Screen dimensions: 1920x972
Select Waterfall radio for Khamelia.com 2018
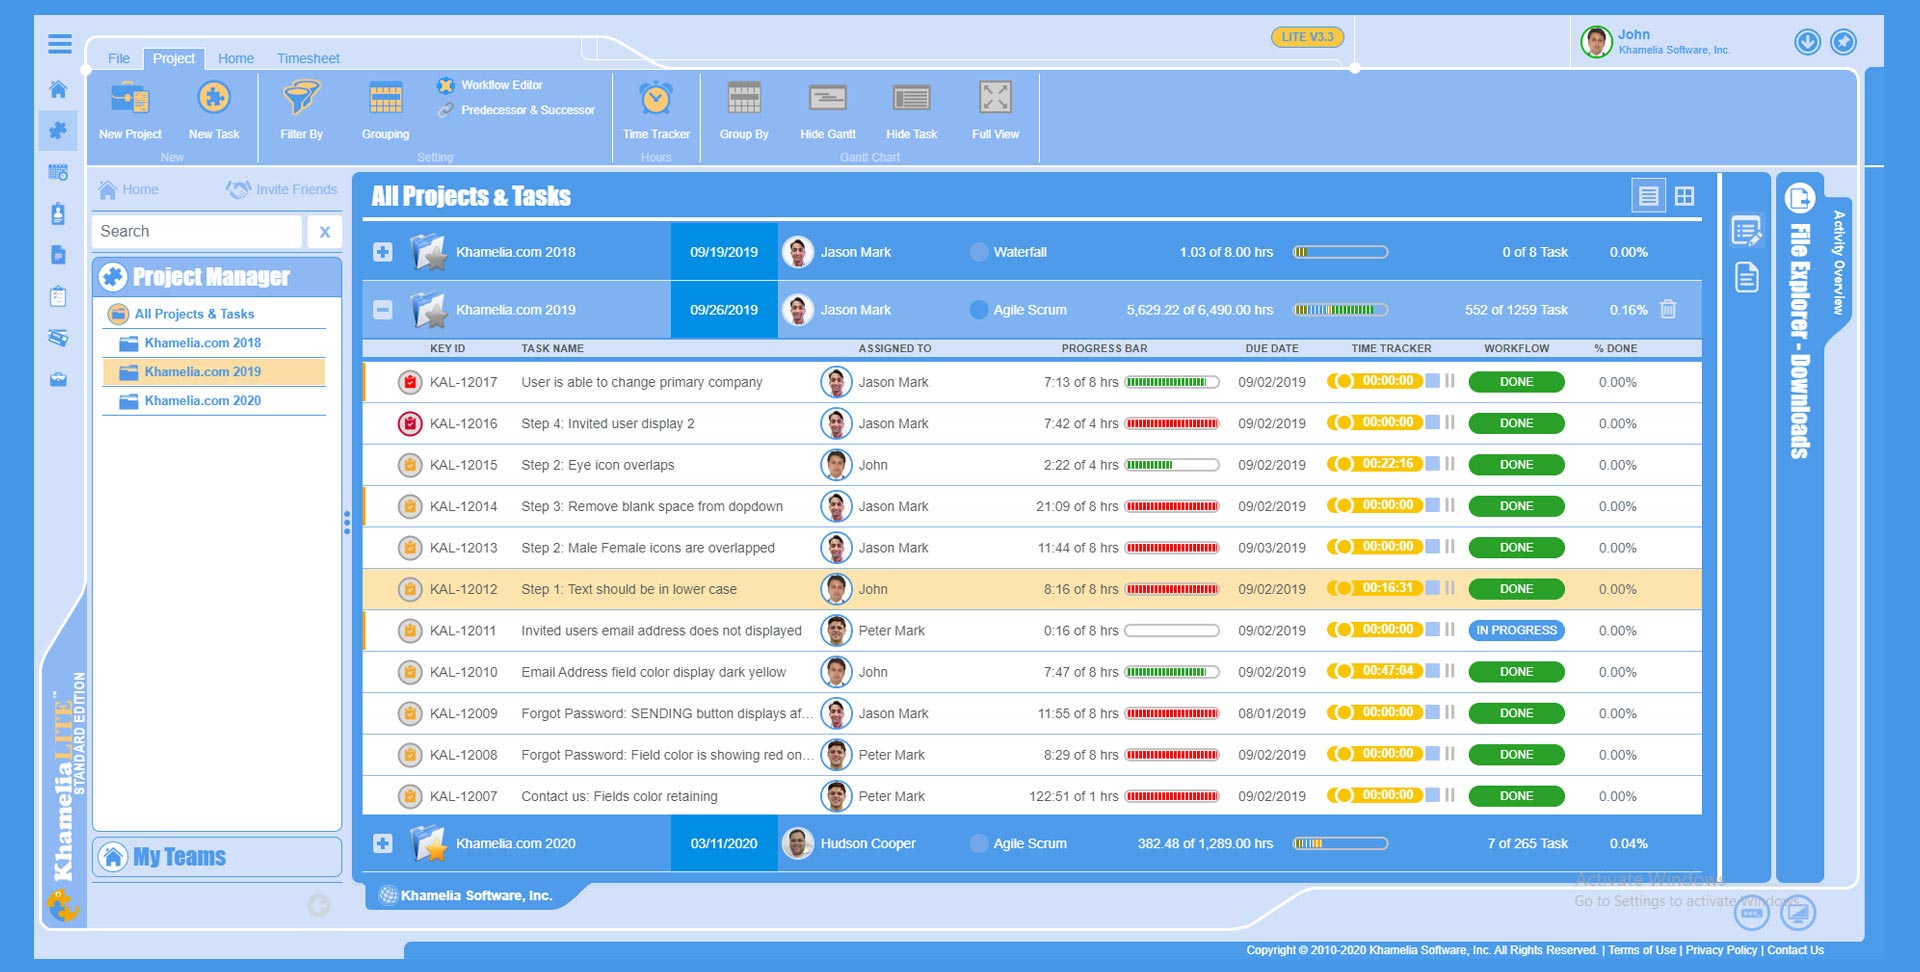979,252
